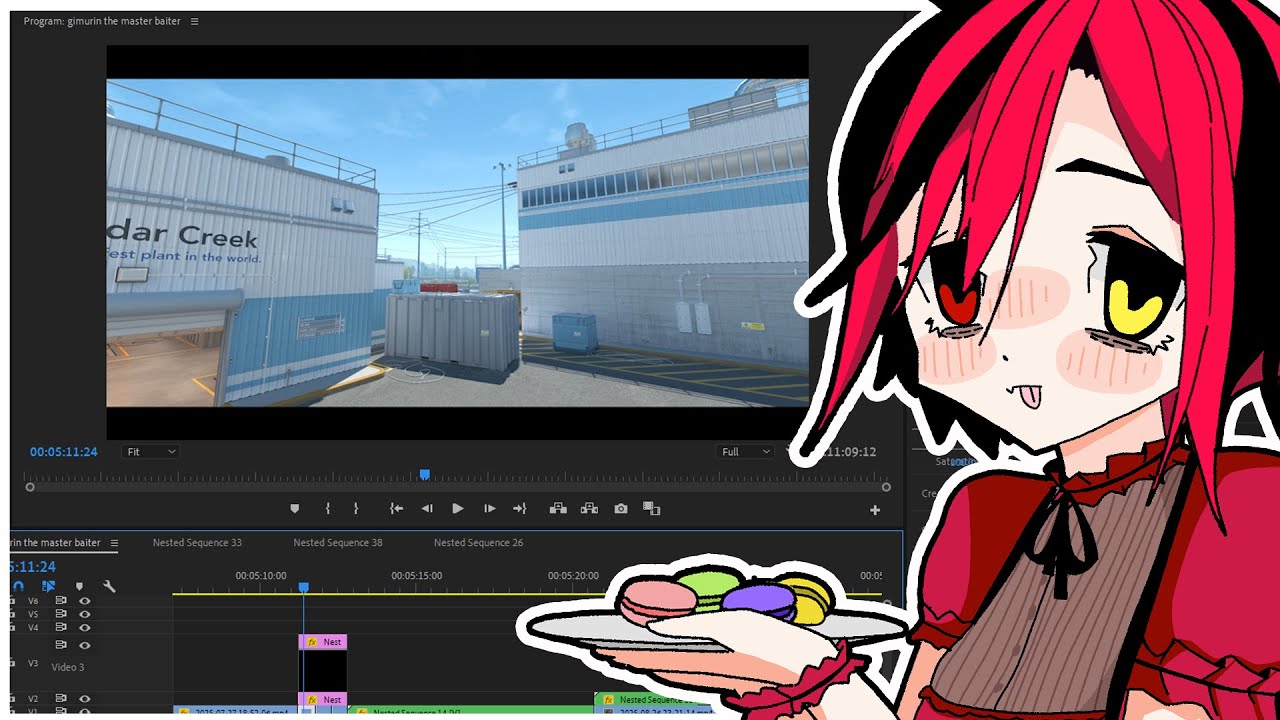Click the Program monitor title tab
This screenshot has height=720, width=1280.
tap(102, 21)
